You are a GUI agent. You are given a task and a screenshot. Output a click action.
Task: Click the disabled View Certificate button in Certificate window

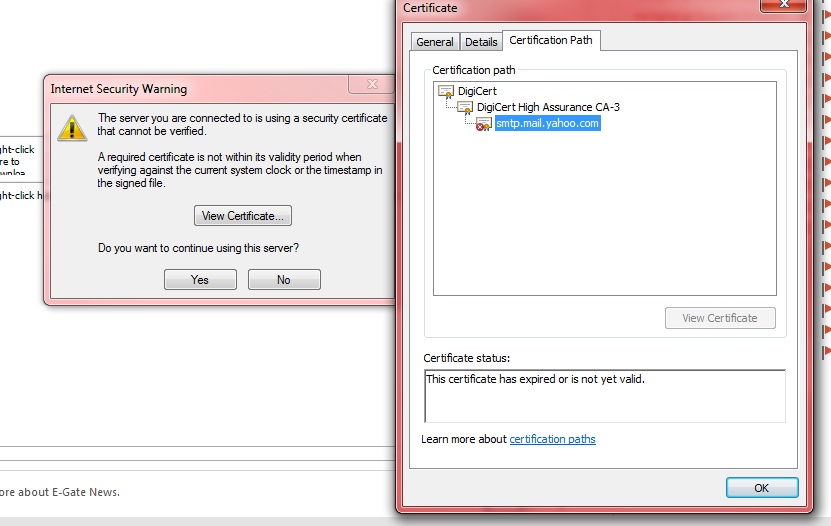[720, 318]
